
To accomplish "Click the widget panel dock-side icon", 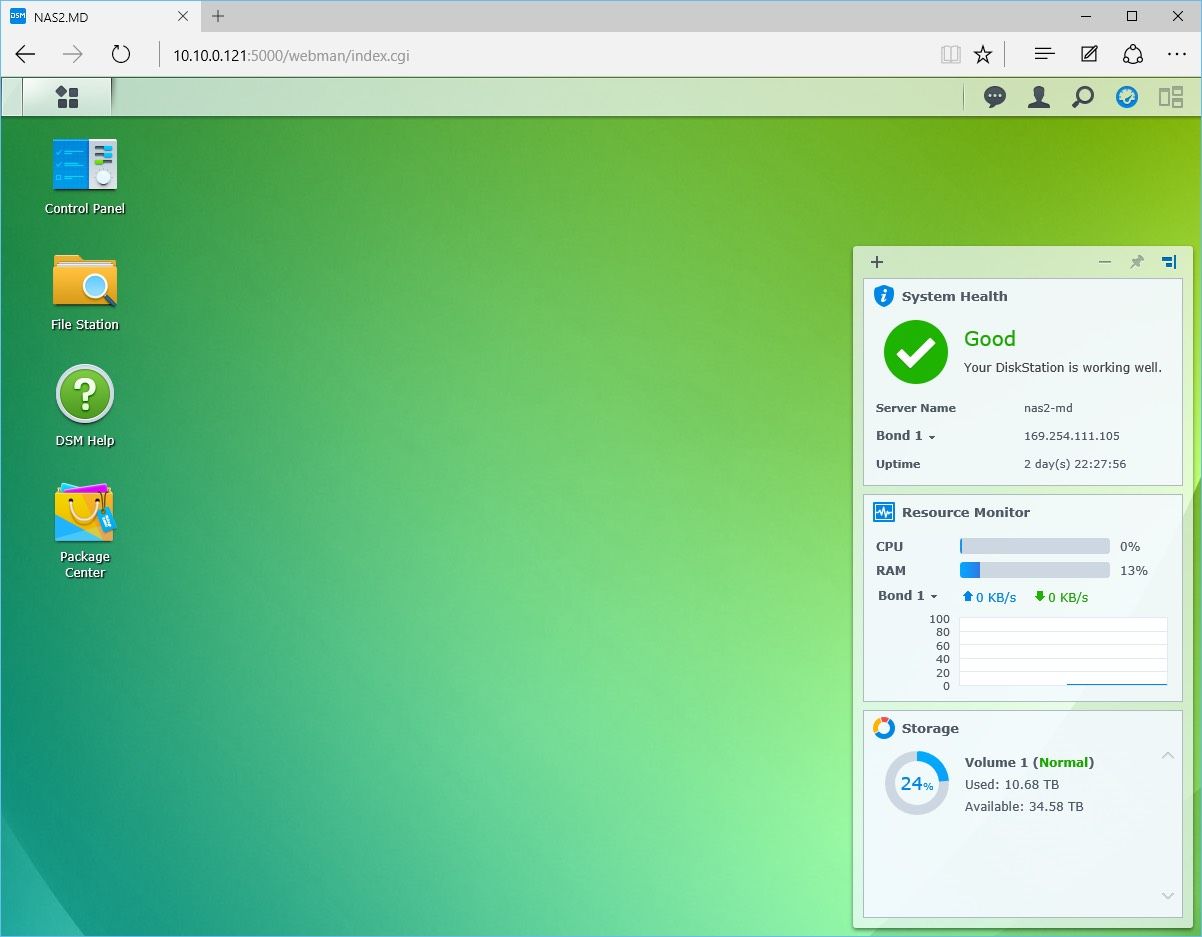I will coord(1169,262).
